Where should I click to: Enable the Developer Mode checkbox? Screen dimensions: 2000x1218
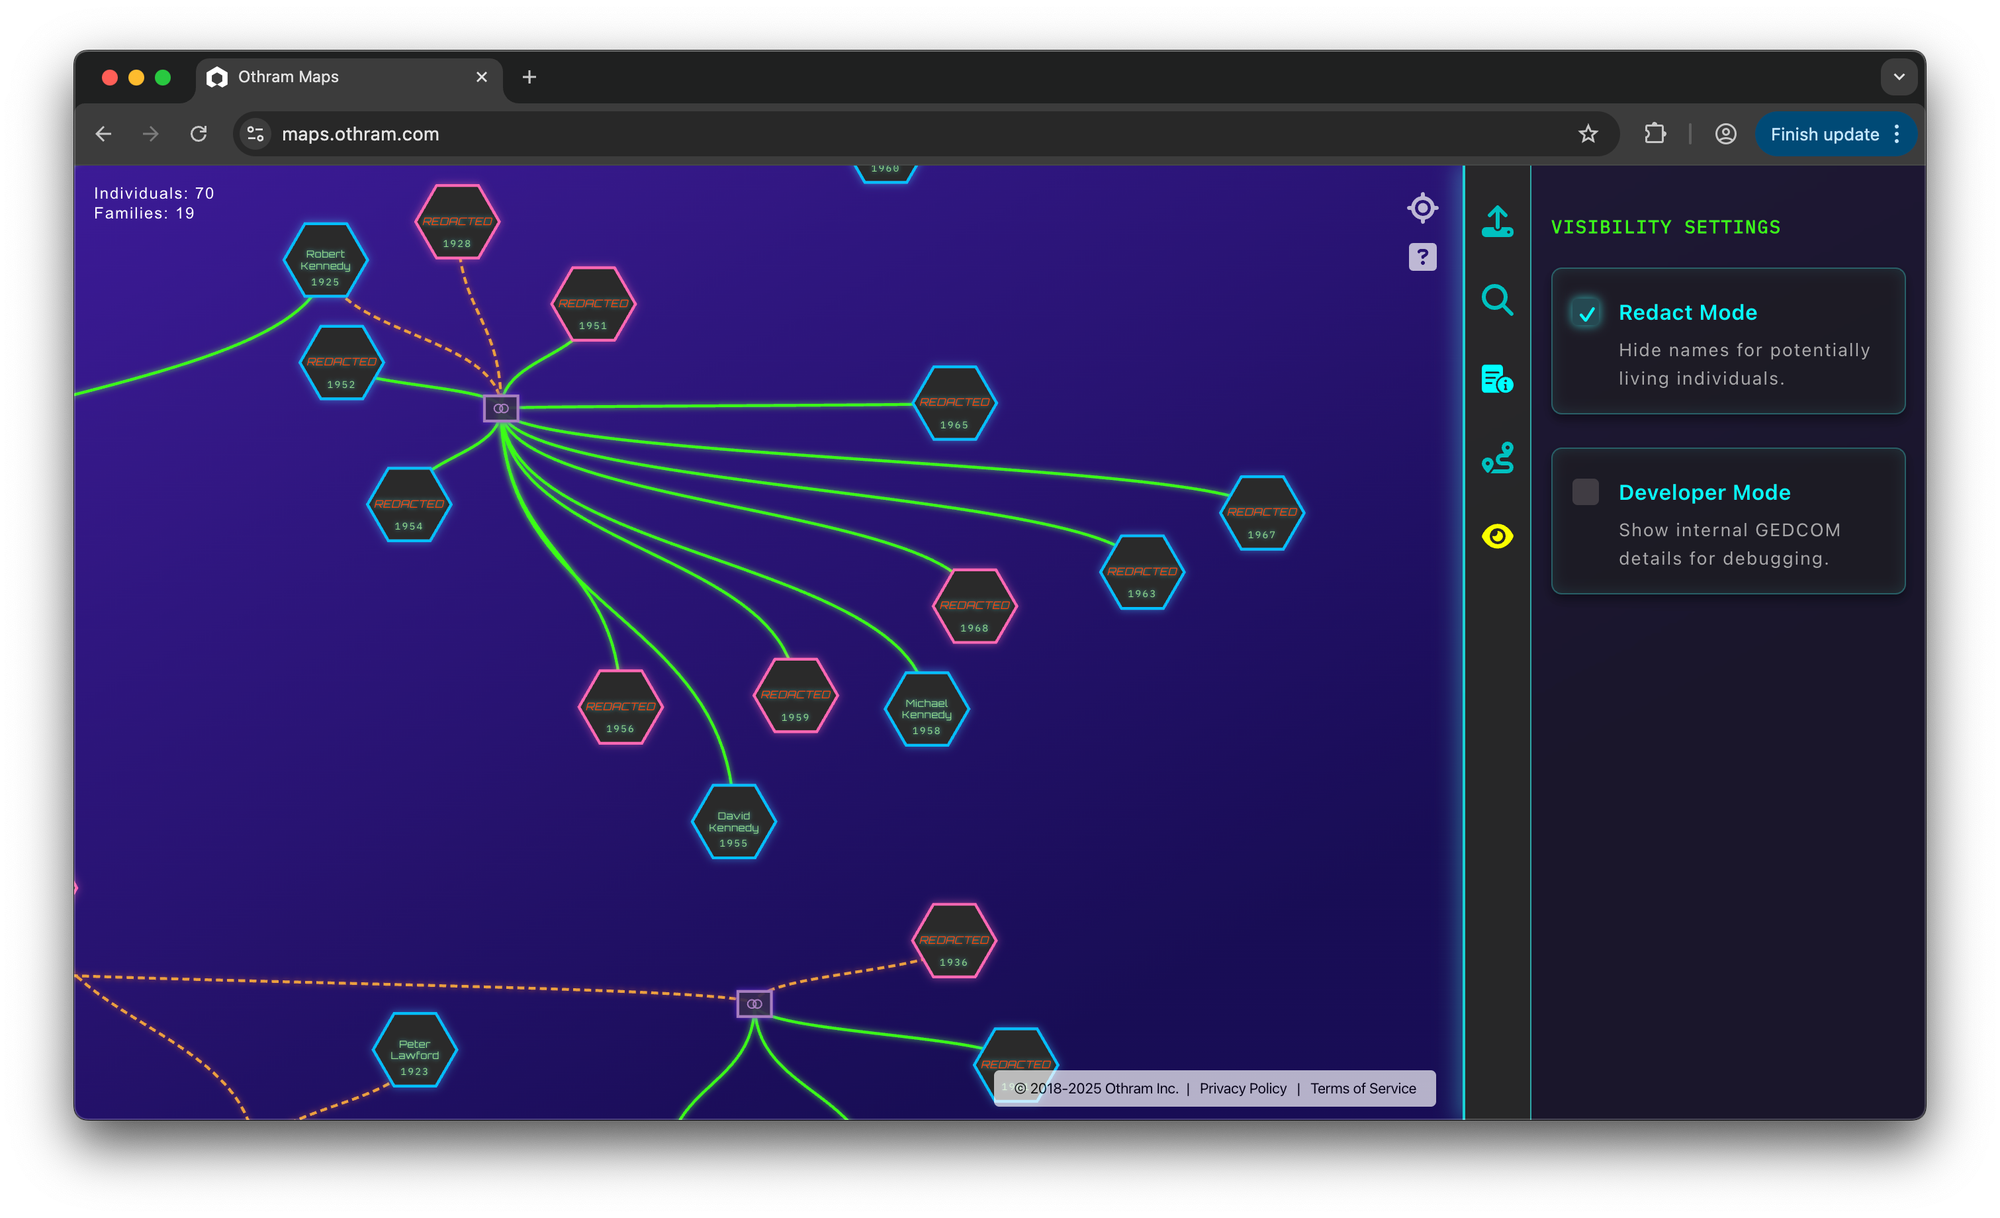[x=1586, y=492]
